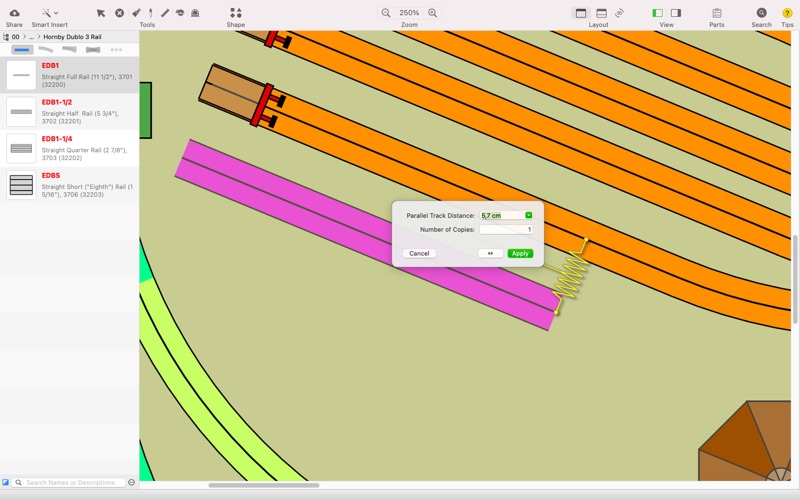Open the zoom percentage dropdown
This screenshot has width=800, height=500.
pyautogui.click(x=409, y=13)
